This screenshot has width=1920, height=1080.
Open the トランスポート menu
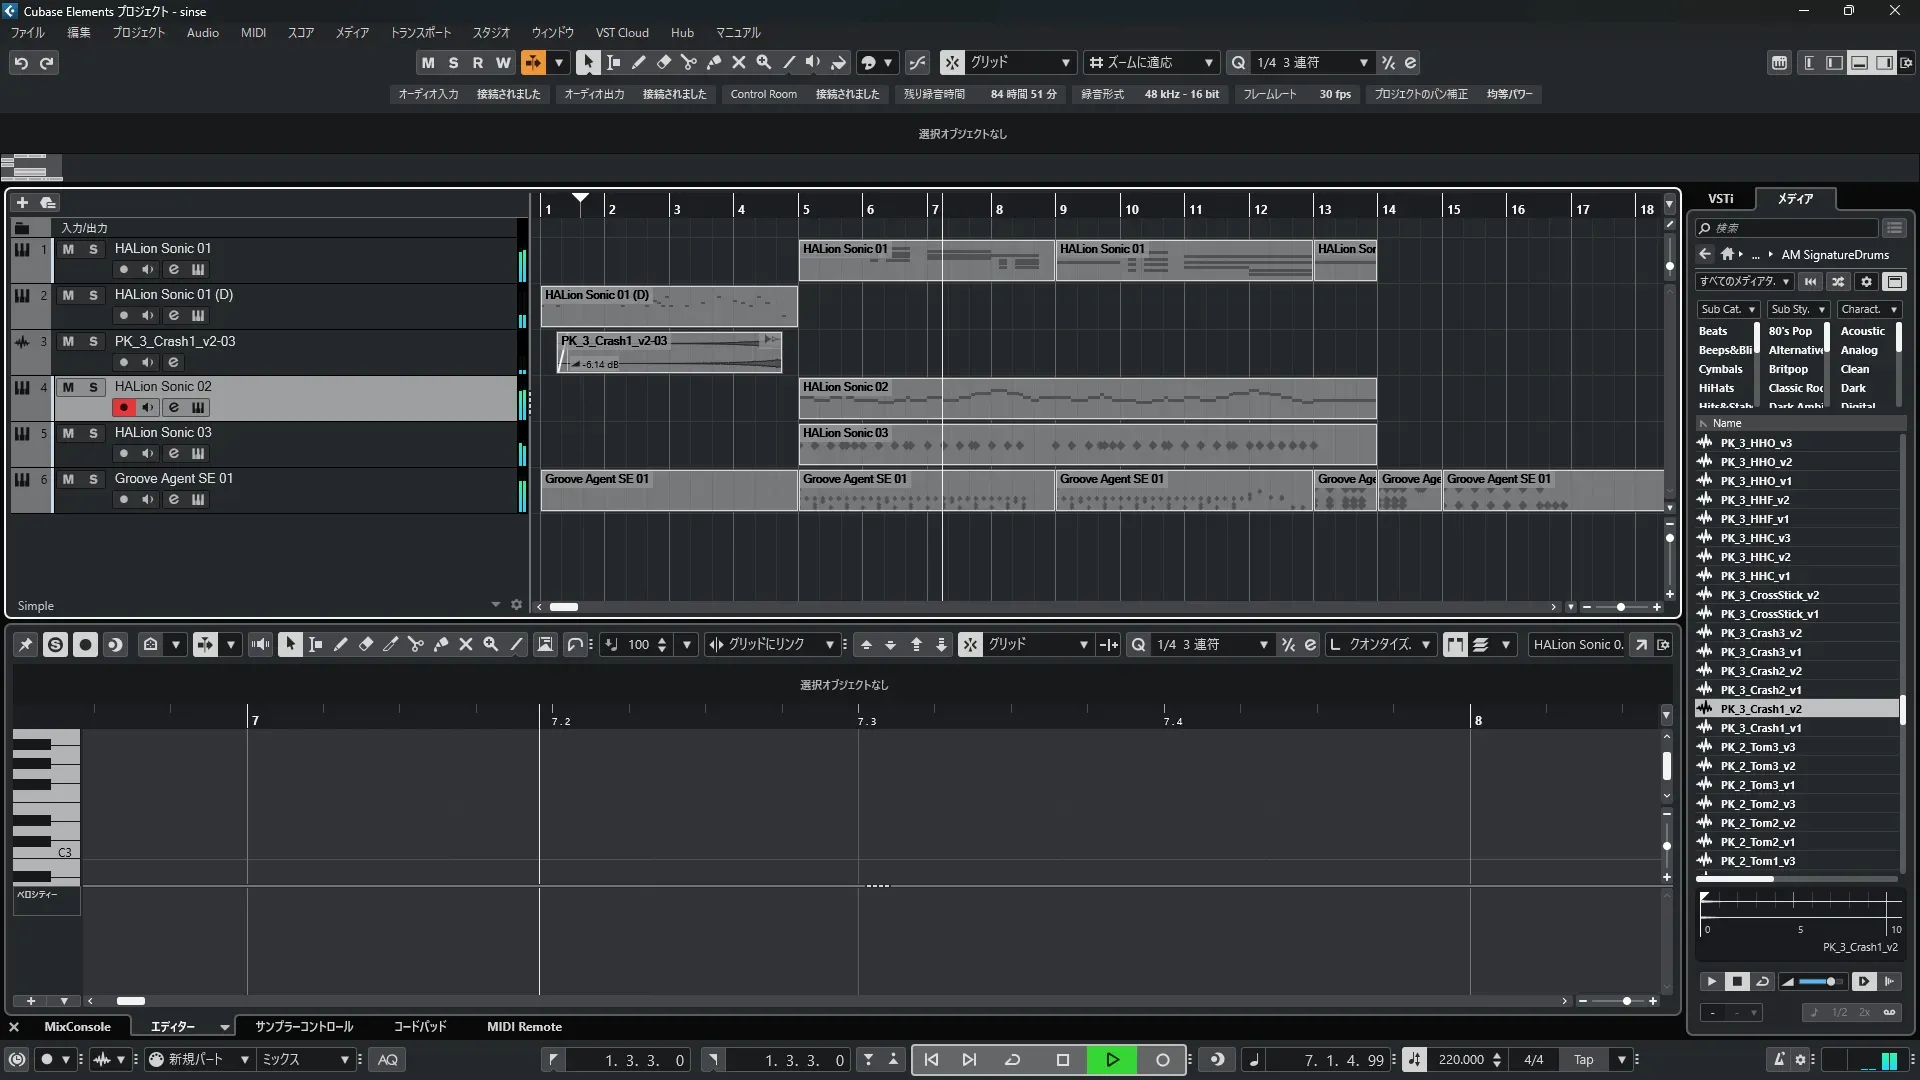420,33
